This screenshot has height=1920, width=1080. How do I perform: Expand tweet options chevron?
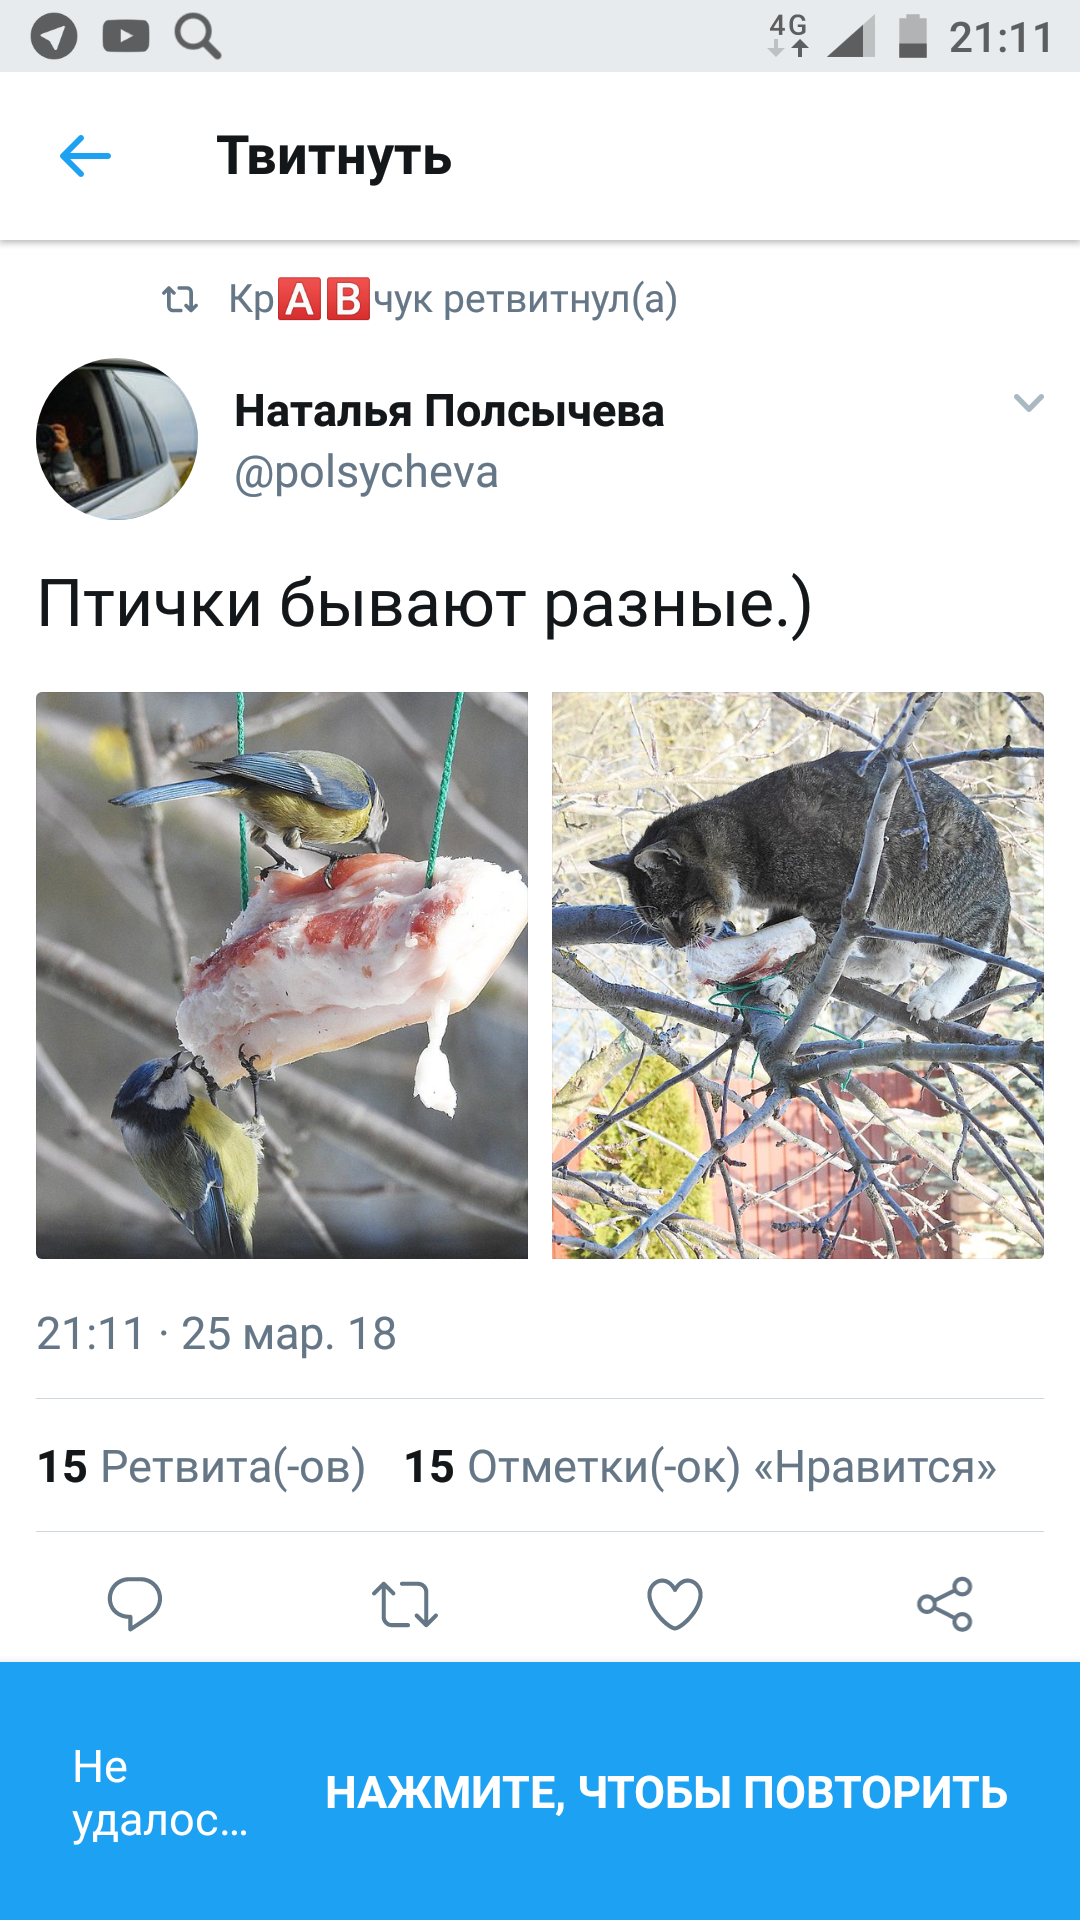[x=1029, y=403]
